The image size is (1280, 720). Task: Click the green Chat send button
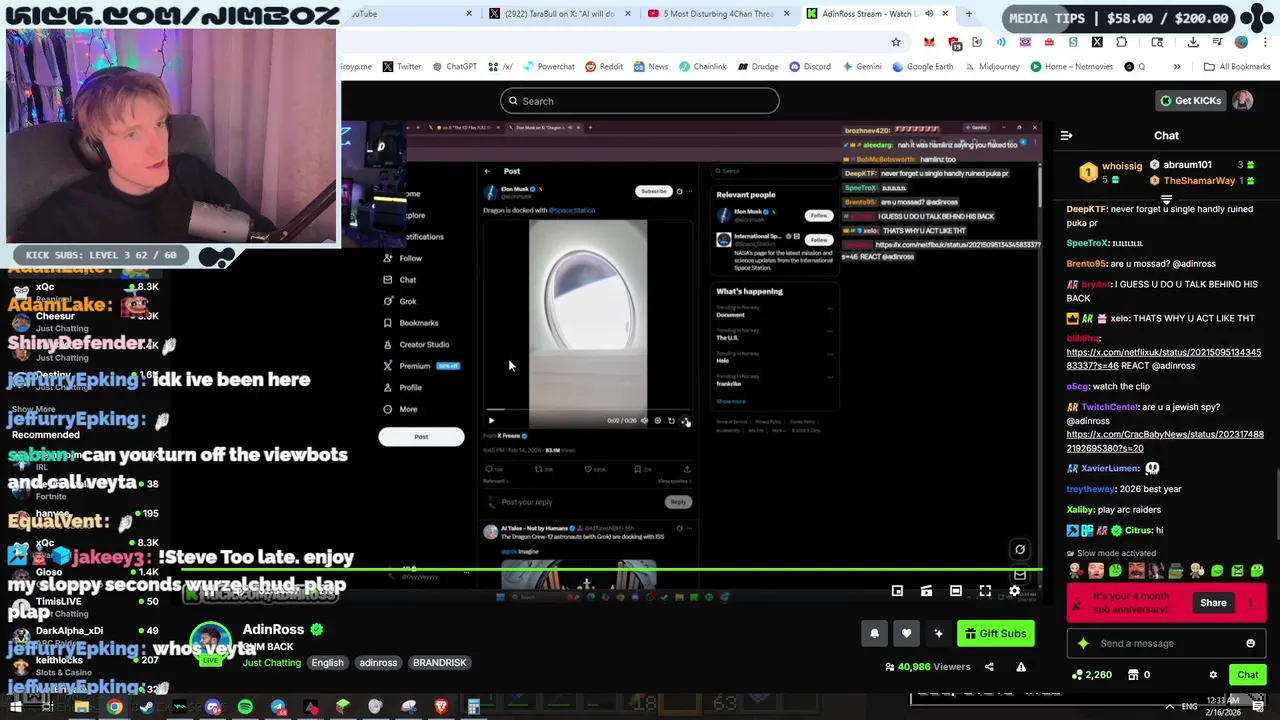[x=1247, y=675]
